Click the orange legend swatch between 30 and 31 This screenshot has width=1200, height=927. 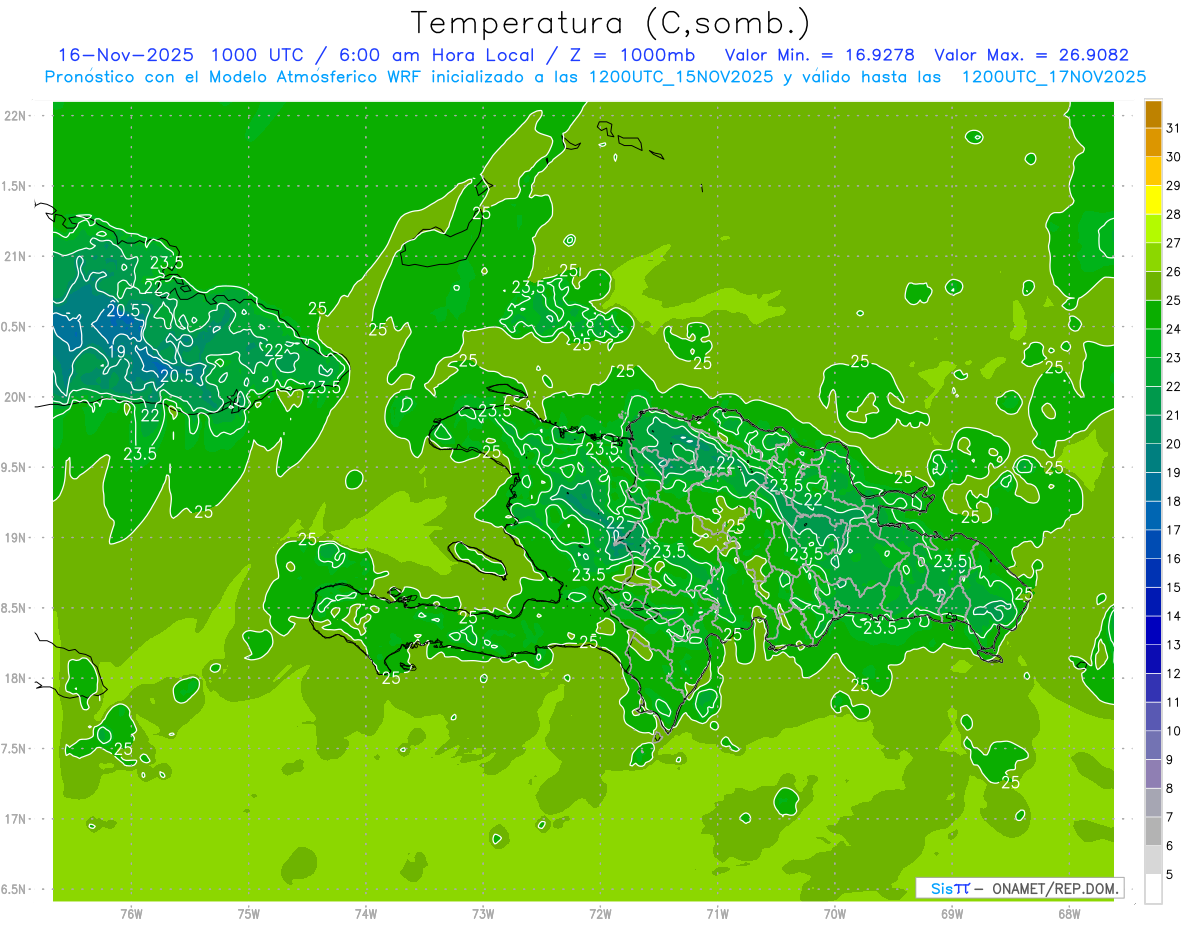click(1153, 143)
